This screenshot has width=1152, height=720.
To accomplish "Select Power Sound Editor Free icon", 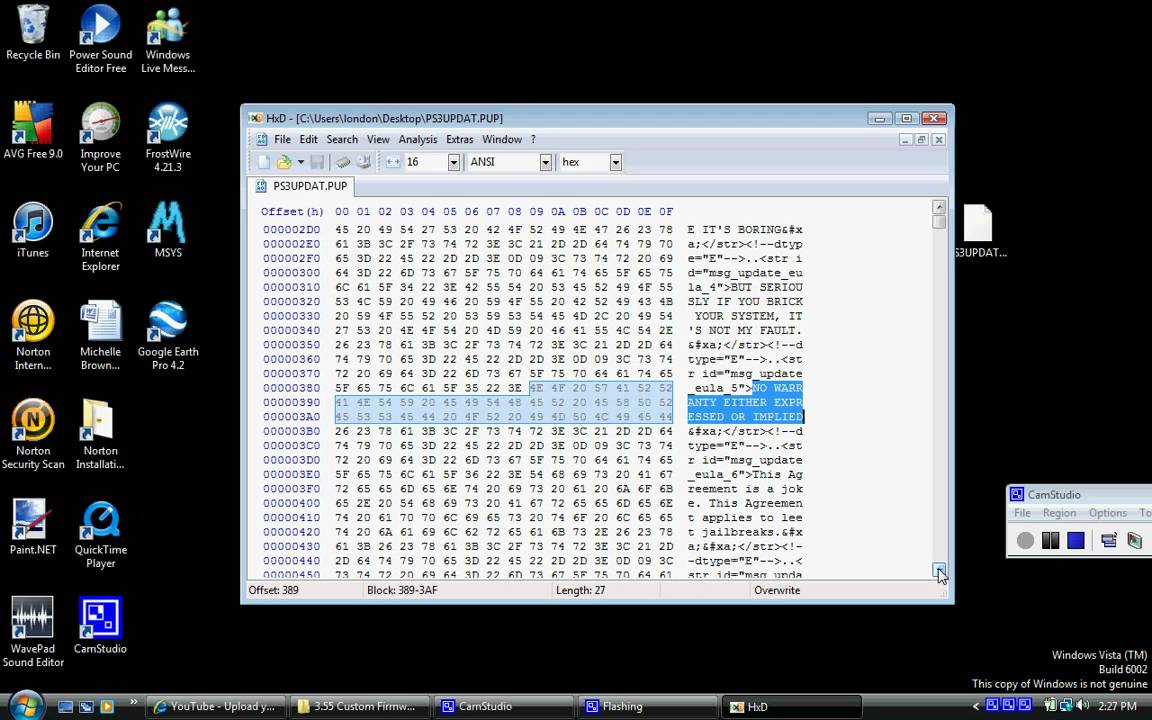I will (x=101, y=39).
